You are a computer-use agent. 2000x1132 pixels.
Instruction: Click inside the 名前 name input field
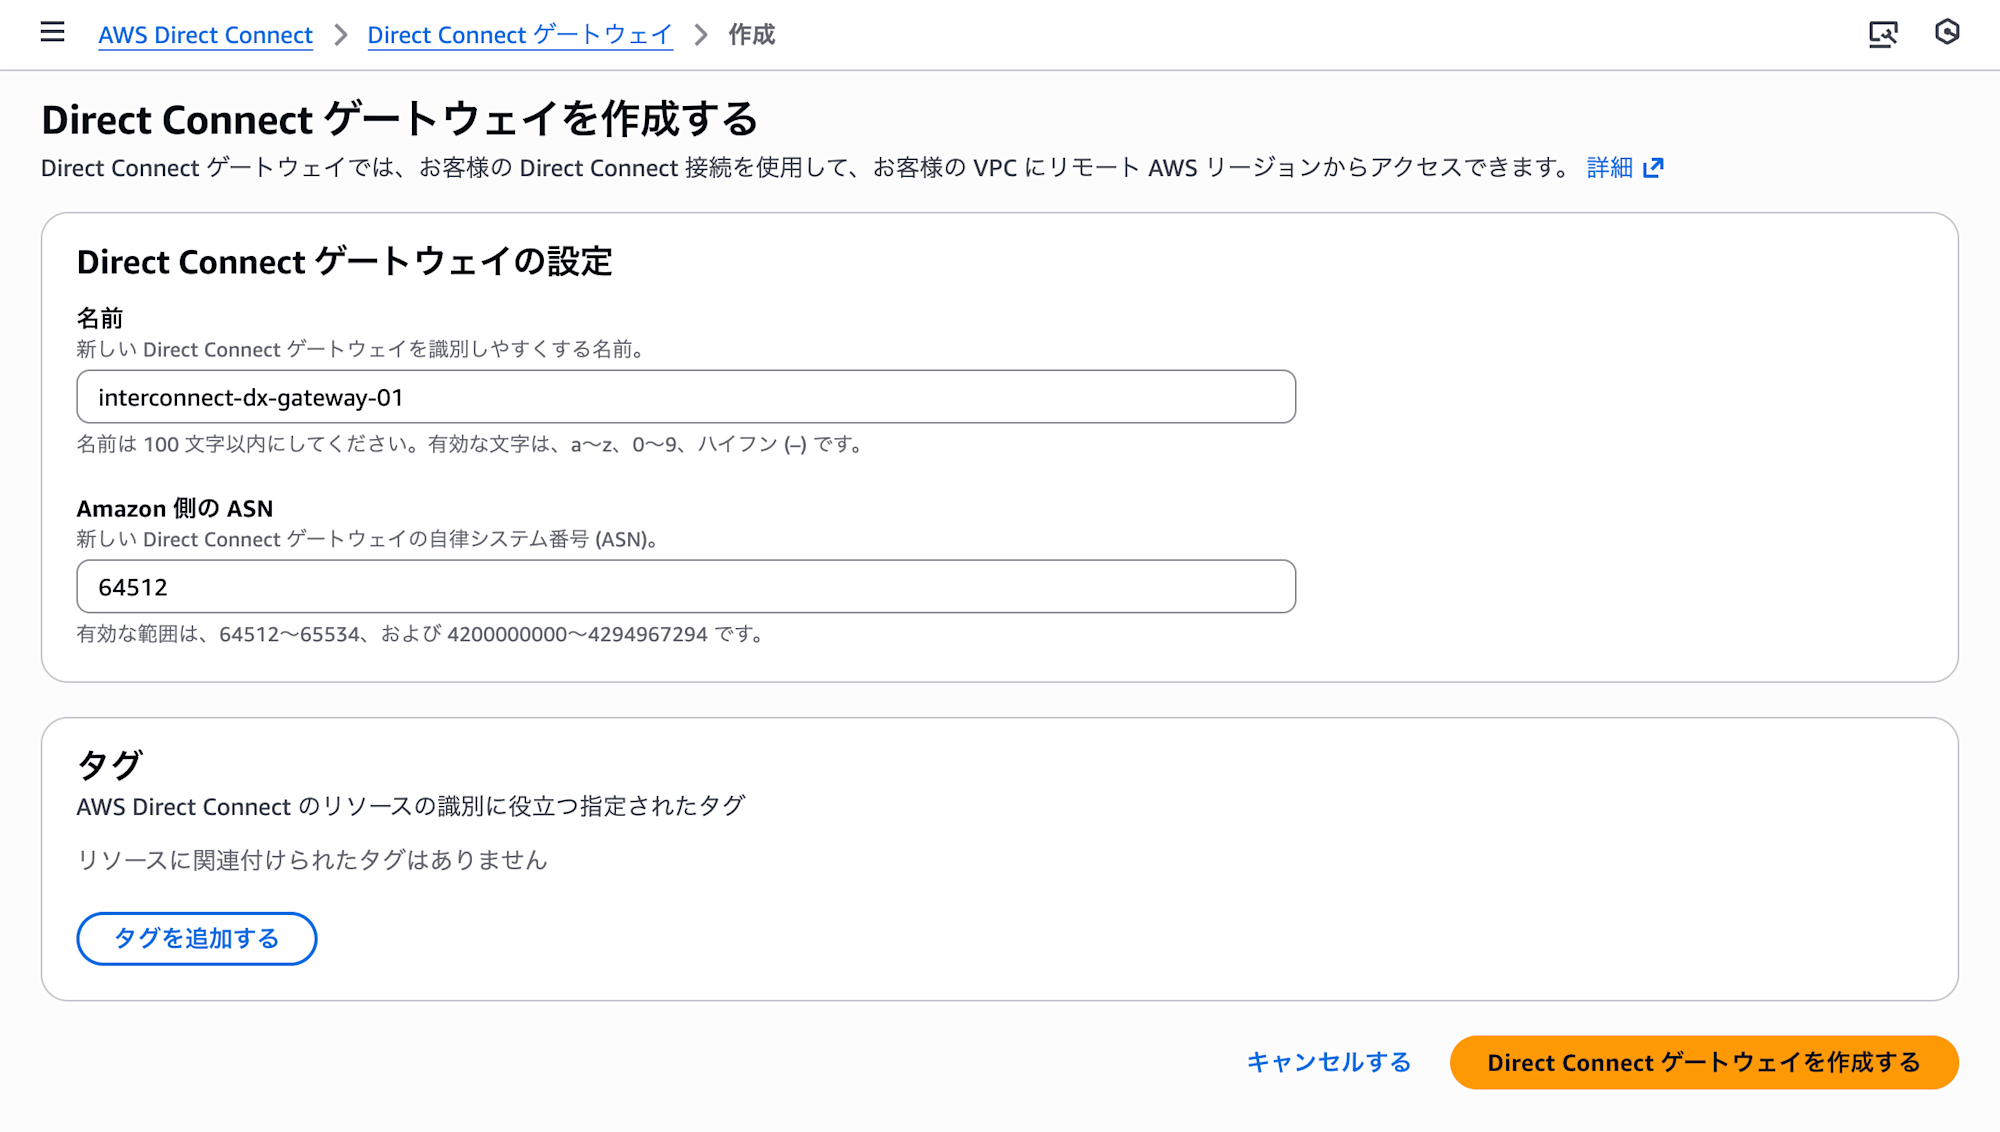click(x=686, y=396)
